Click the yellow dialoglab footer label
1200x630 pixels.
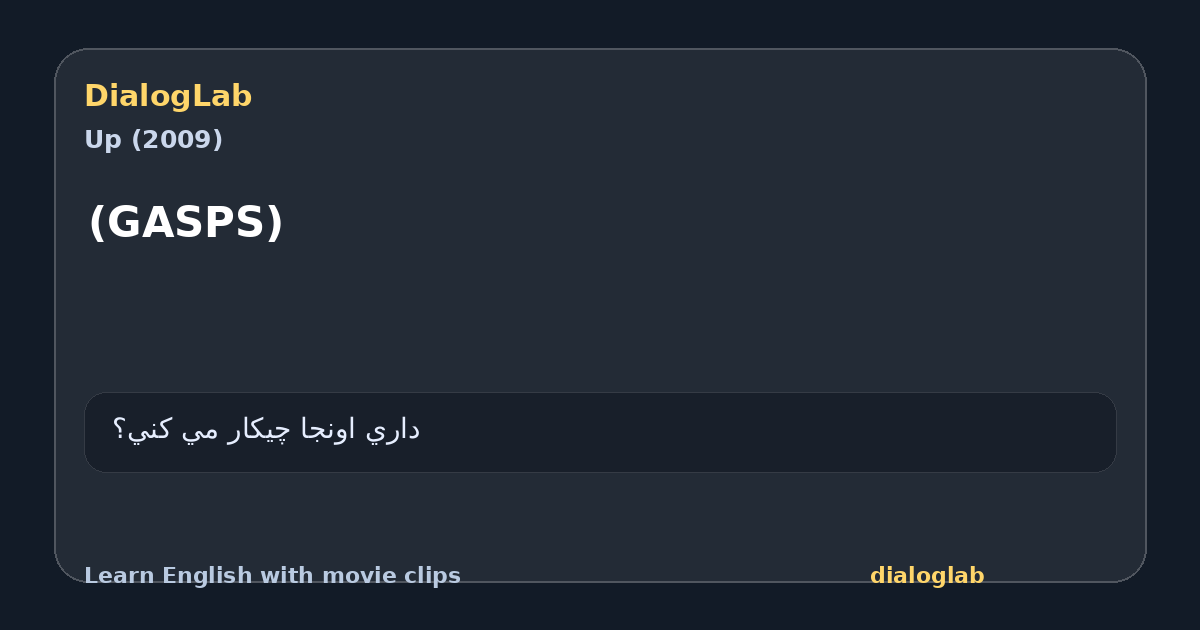point(927,576)
